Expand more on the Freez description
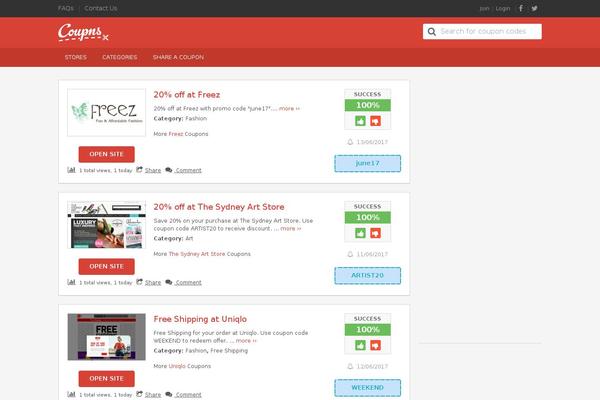Image resolution: width=600 pixels, height=400 pixels. click(x=289, y=109)
